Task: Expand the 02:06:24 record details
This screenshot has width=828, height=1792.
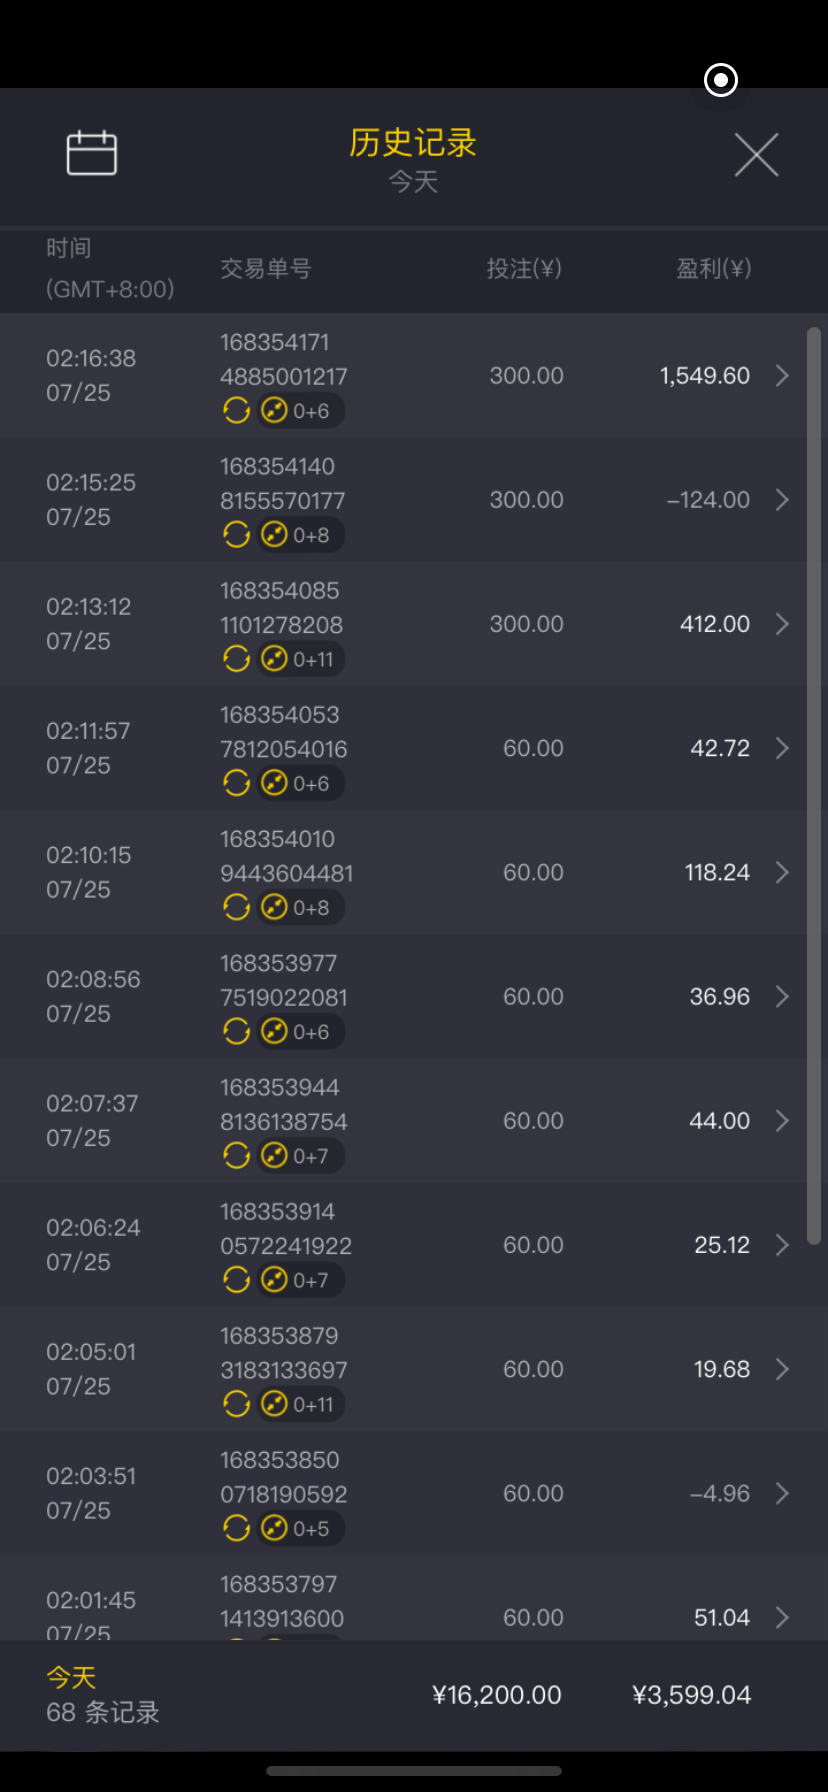Action: [x=782, y=1245]
